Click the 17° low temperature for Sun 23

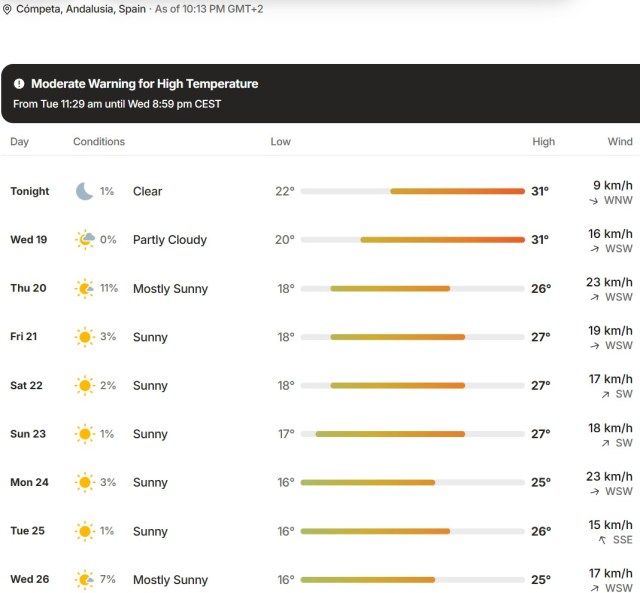286,434
